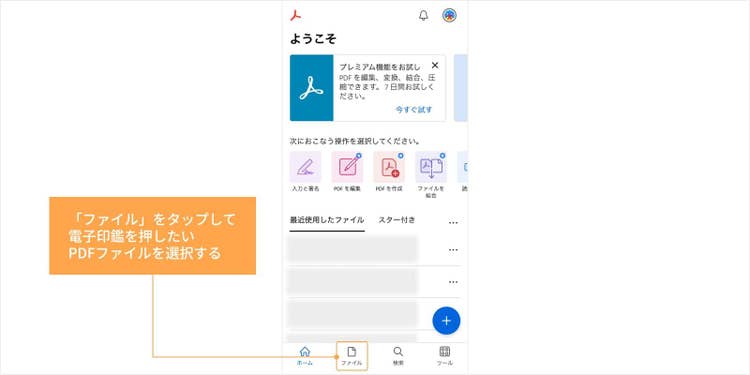
Task: Tap the Adobe Acrobat logo
Action: [x=296, y=16]
